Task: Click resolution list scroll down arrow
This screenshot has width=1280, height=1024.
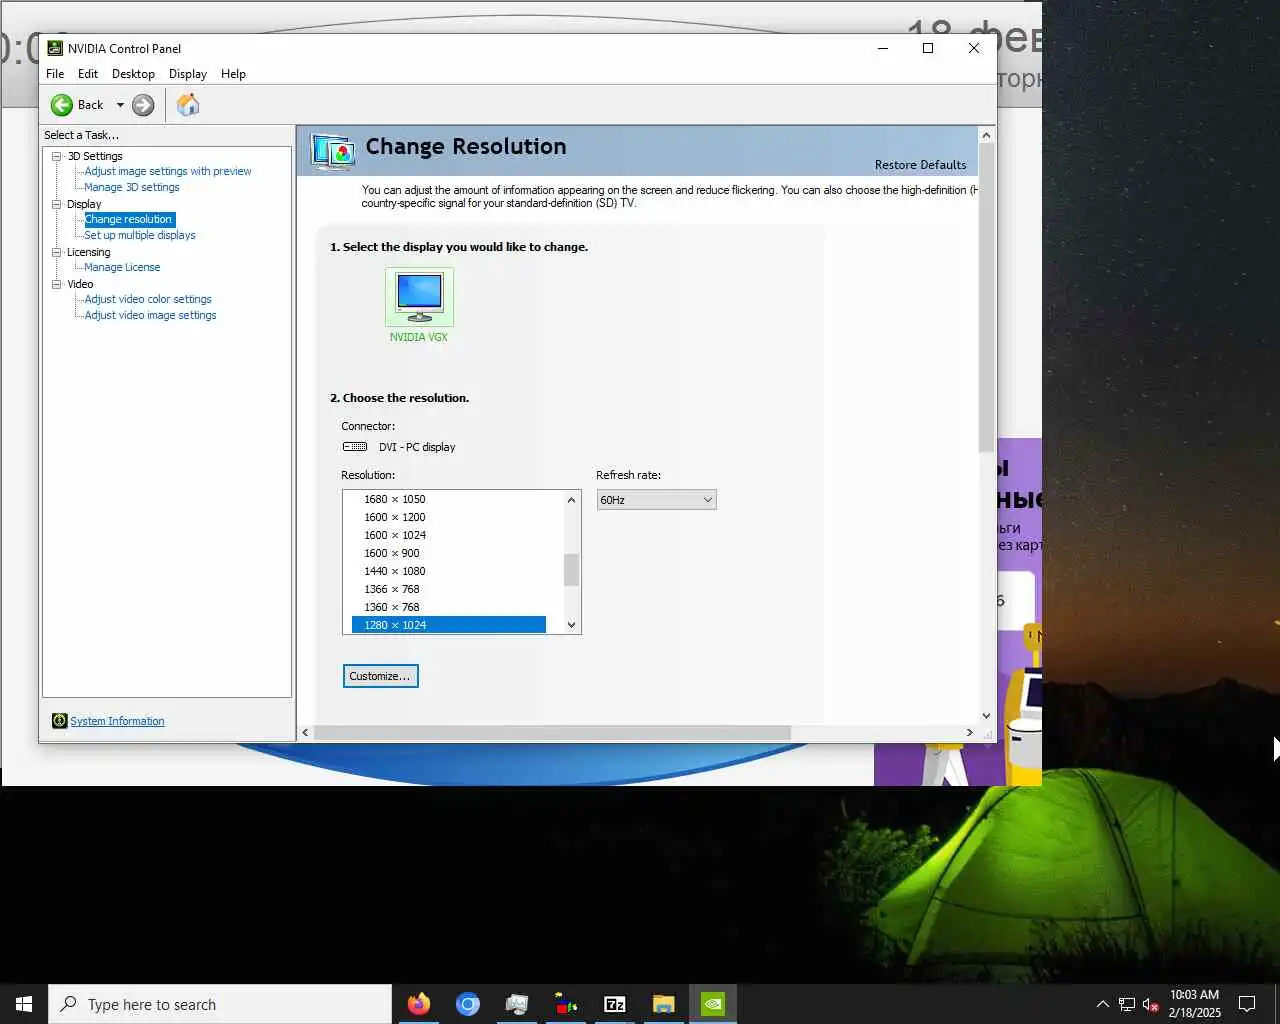Action: (572, 625)
